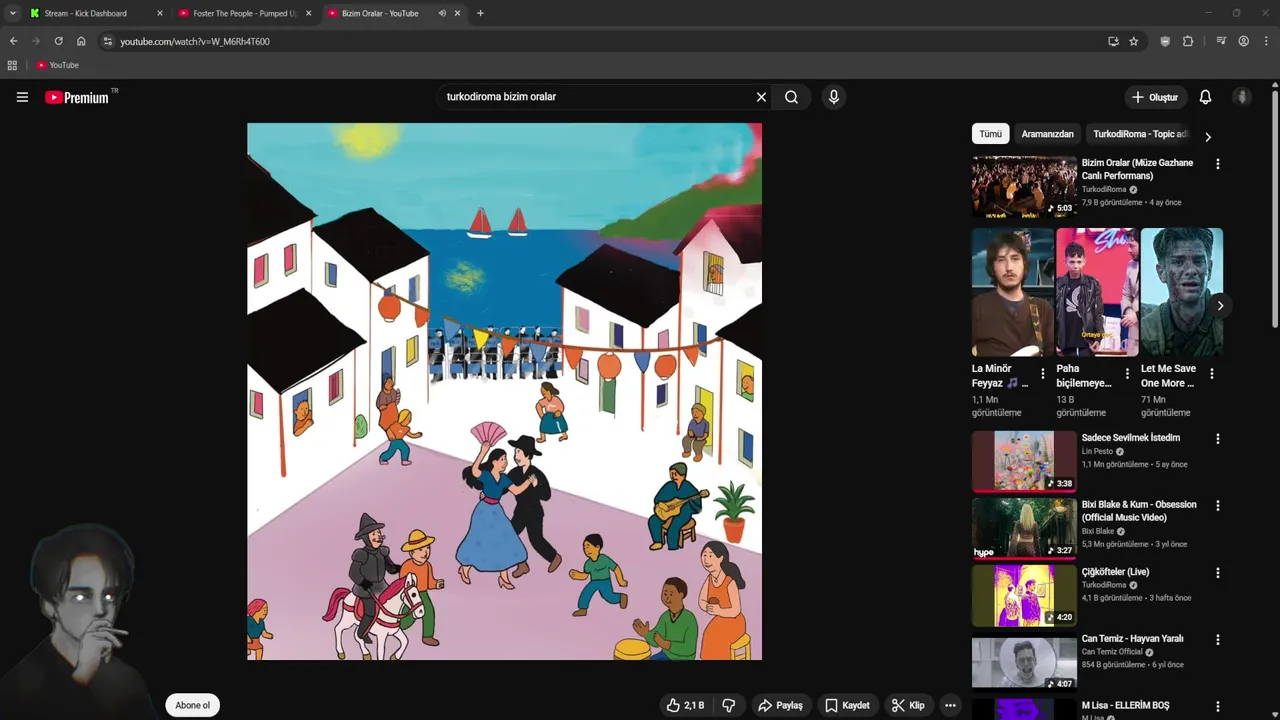Advance filter chips with right chevron

[1207, 137]
